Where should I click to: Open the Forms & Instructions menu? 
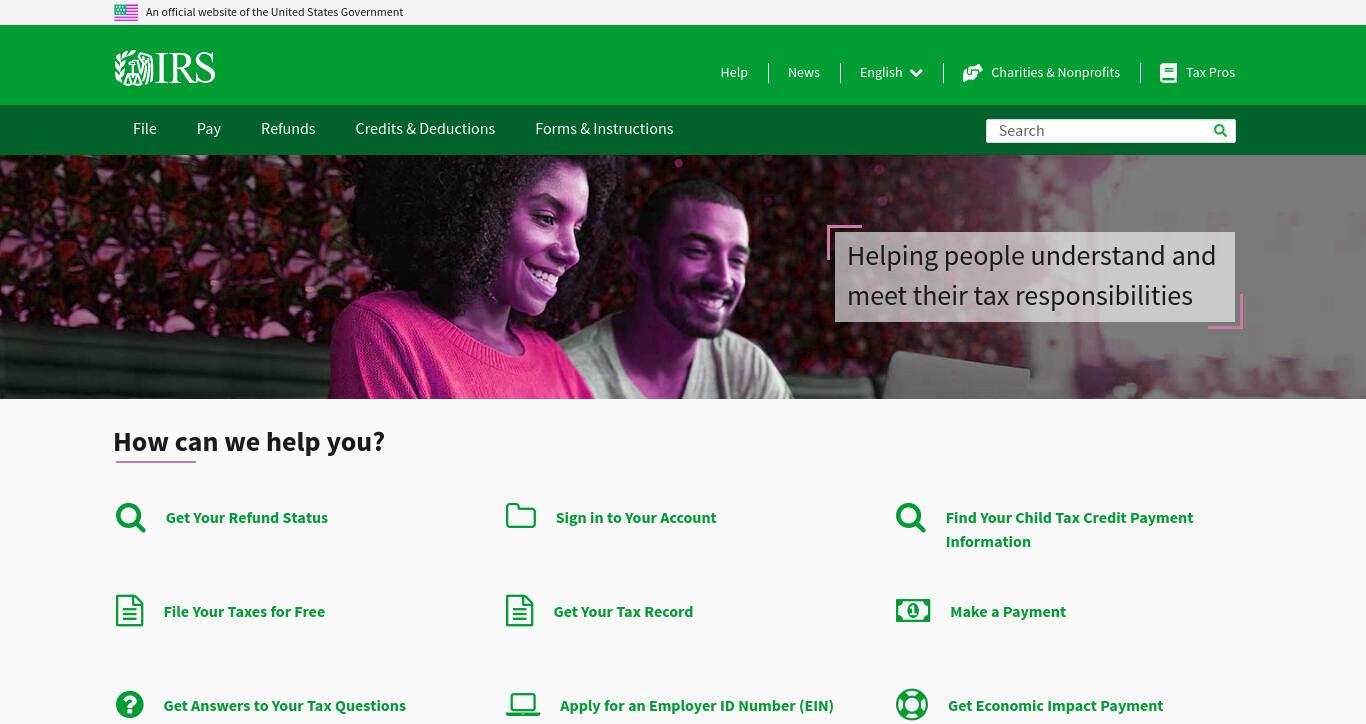(x=604, y=129)
